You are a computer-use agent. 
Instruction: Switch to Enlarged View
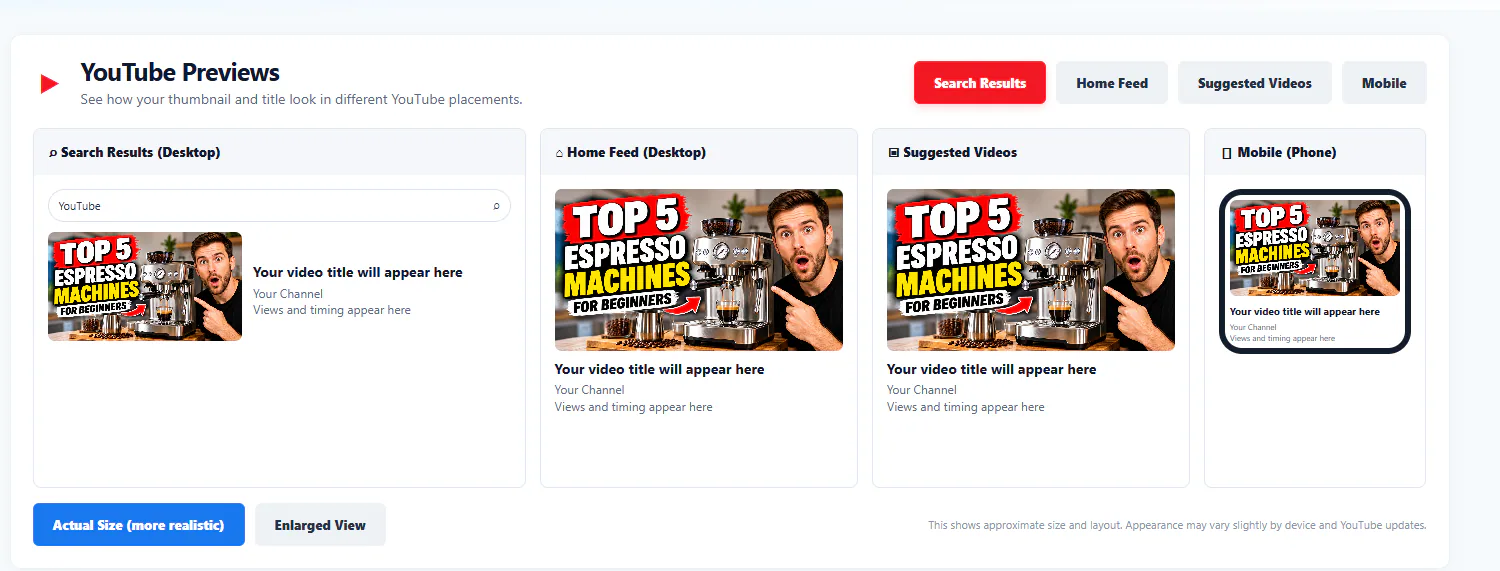tap(320, 525)
